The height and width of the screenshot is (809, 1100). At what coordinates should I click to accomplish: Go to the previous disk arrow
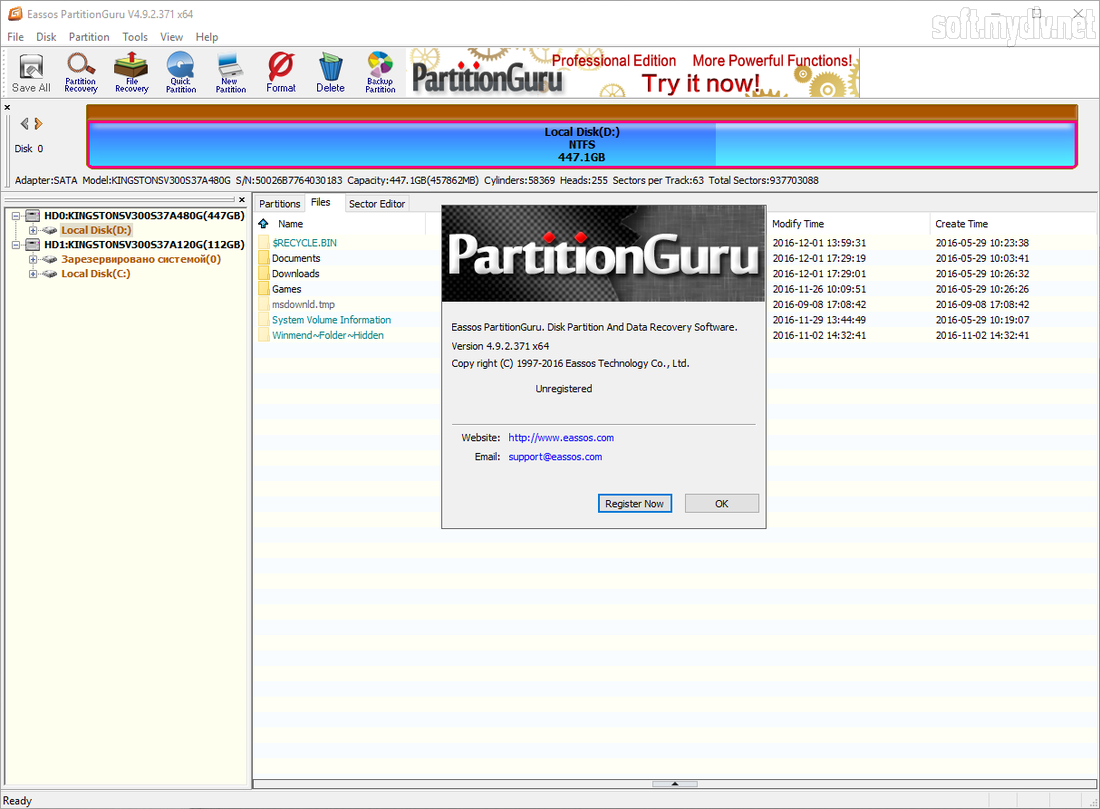(25, 123)
